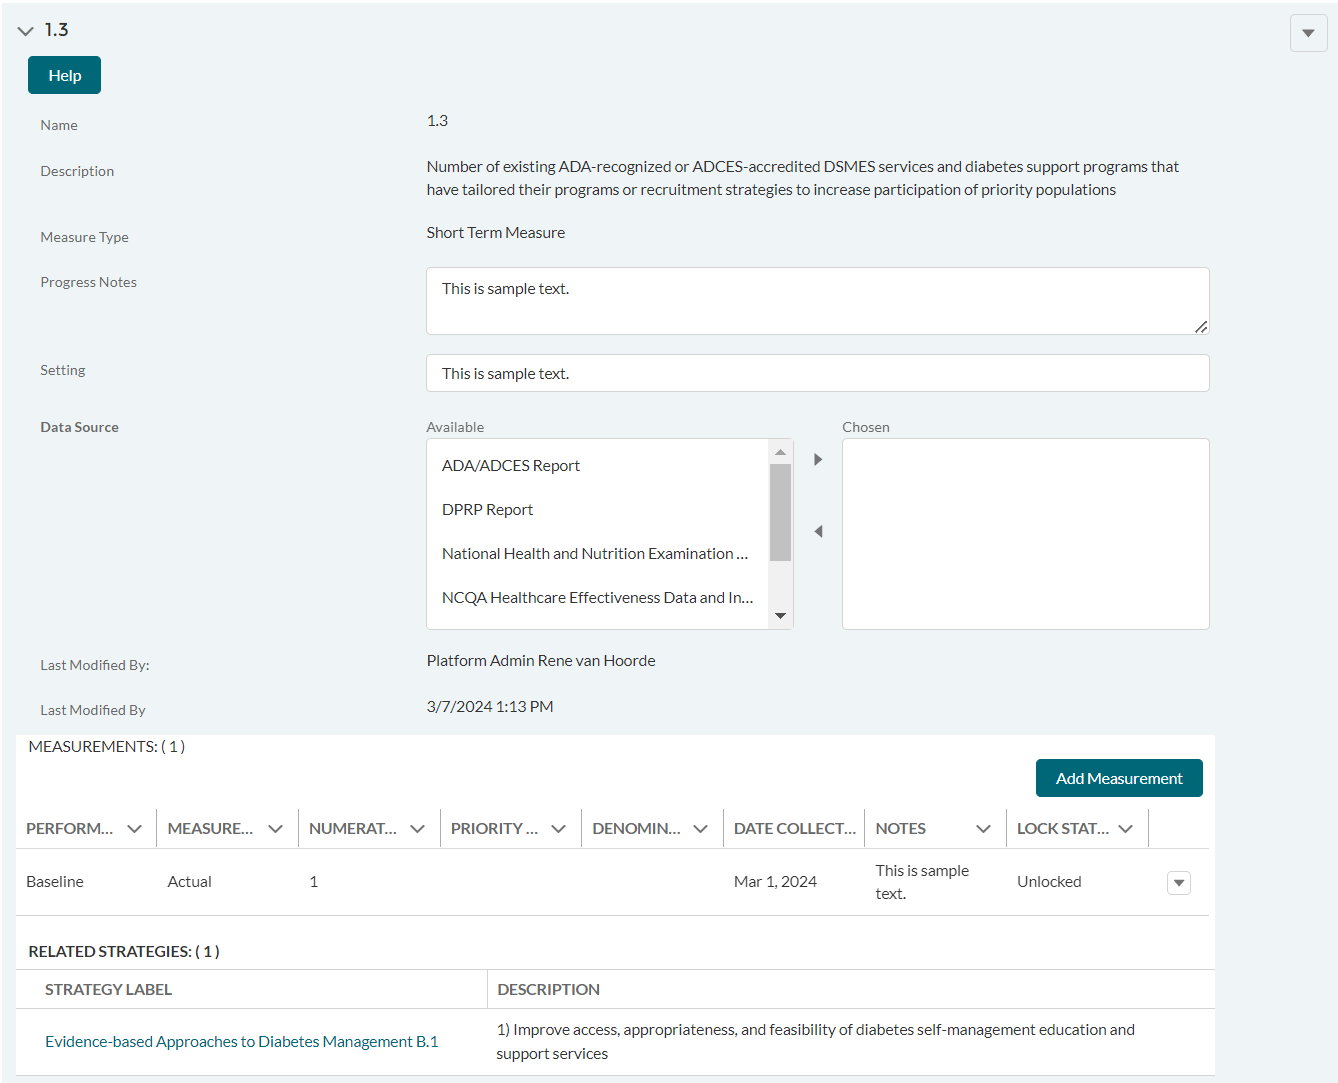This screenshot has height=1083, width=1338.
Task: Move selection to Chosen with right arrow
Action: click(818, 460)
